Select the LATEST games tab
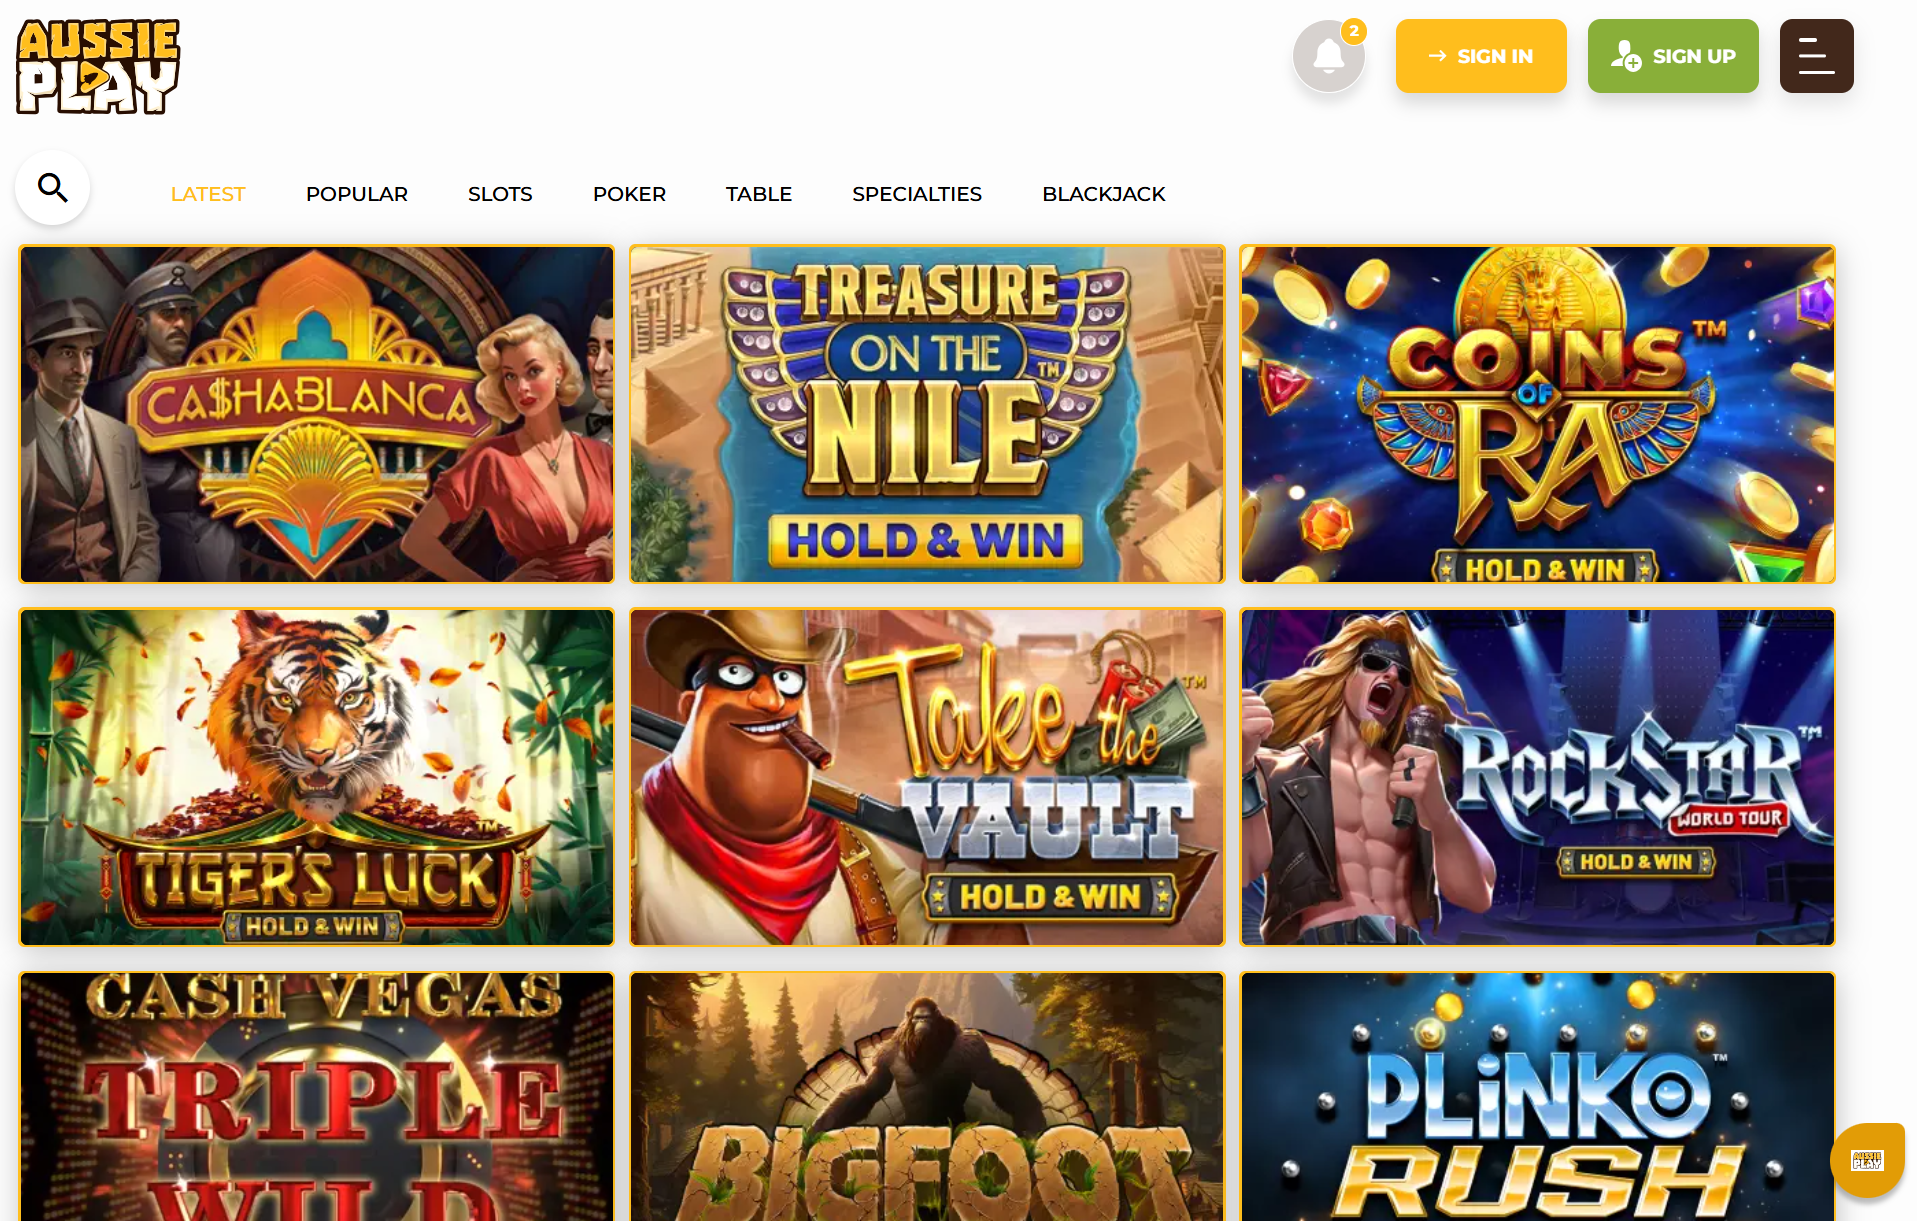 pyautogui.click(x=208, y=194)
